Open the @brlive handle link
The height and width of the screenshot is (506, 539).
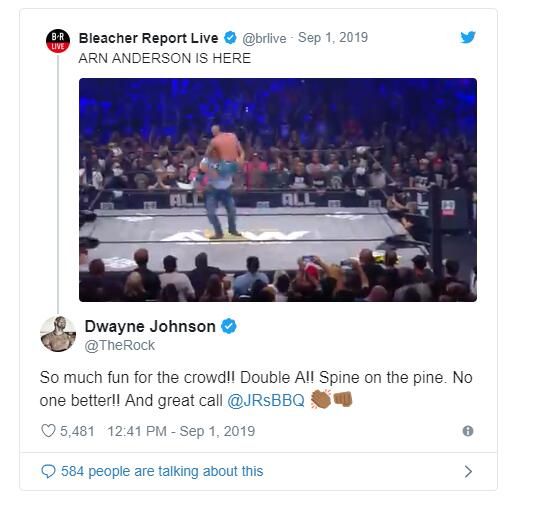(264, 38)
